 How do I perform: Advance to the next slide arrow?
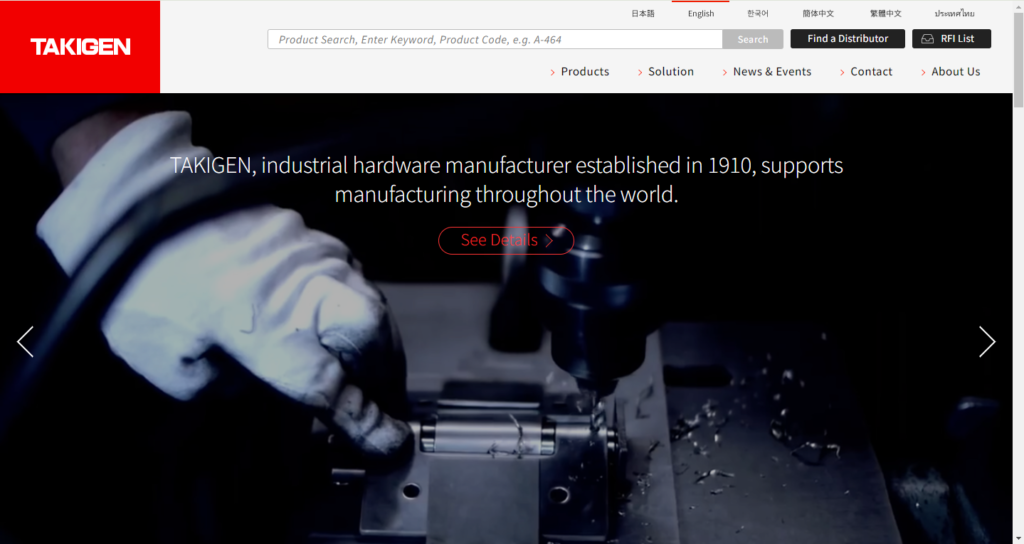coord(987,342)
